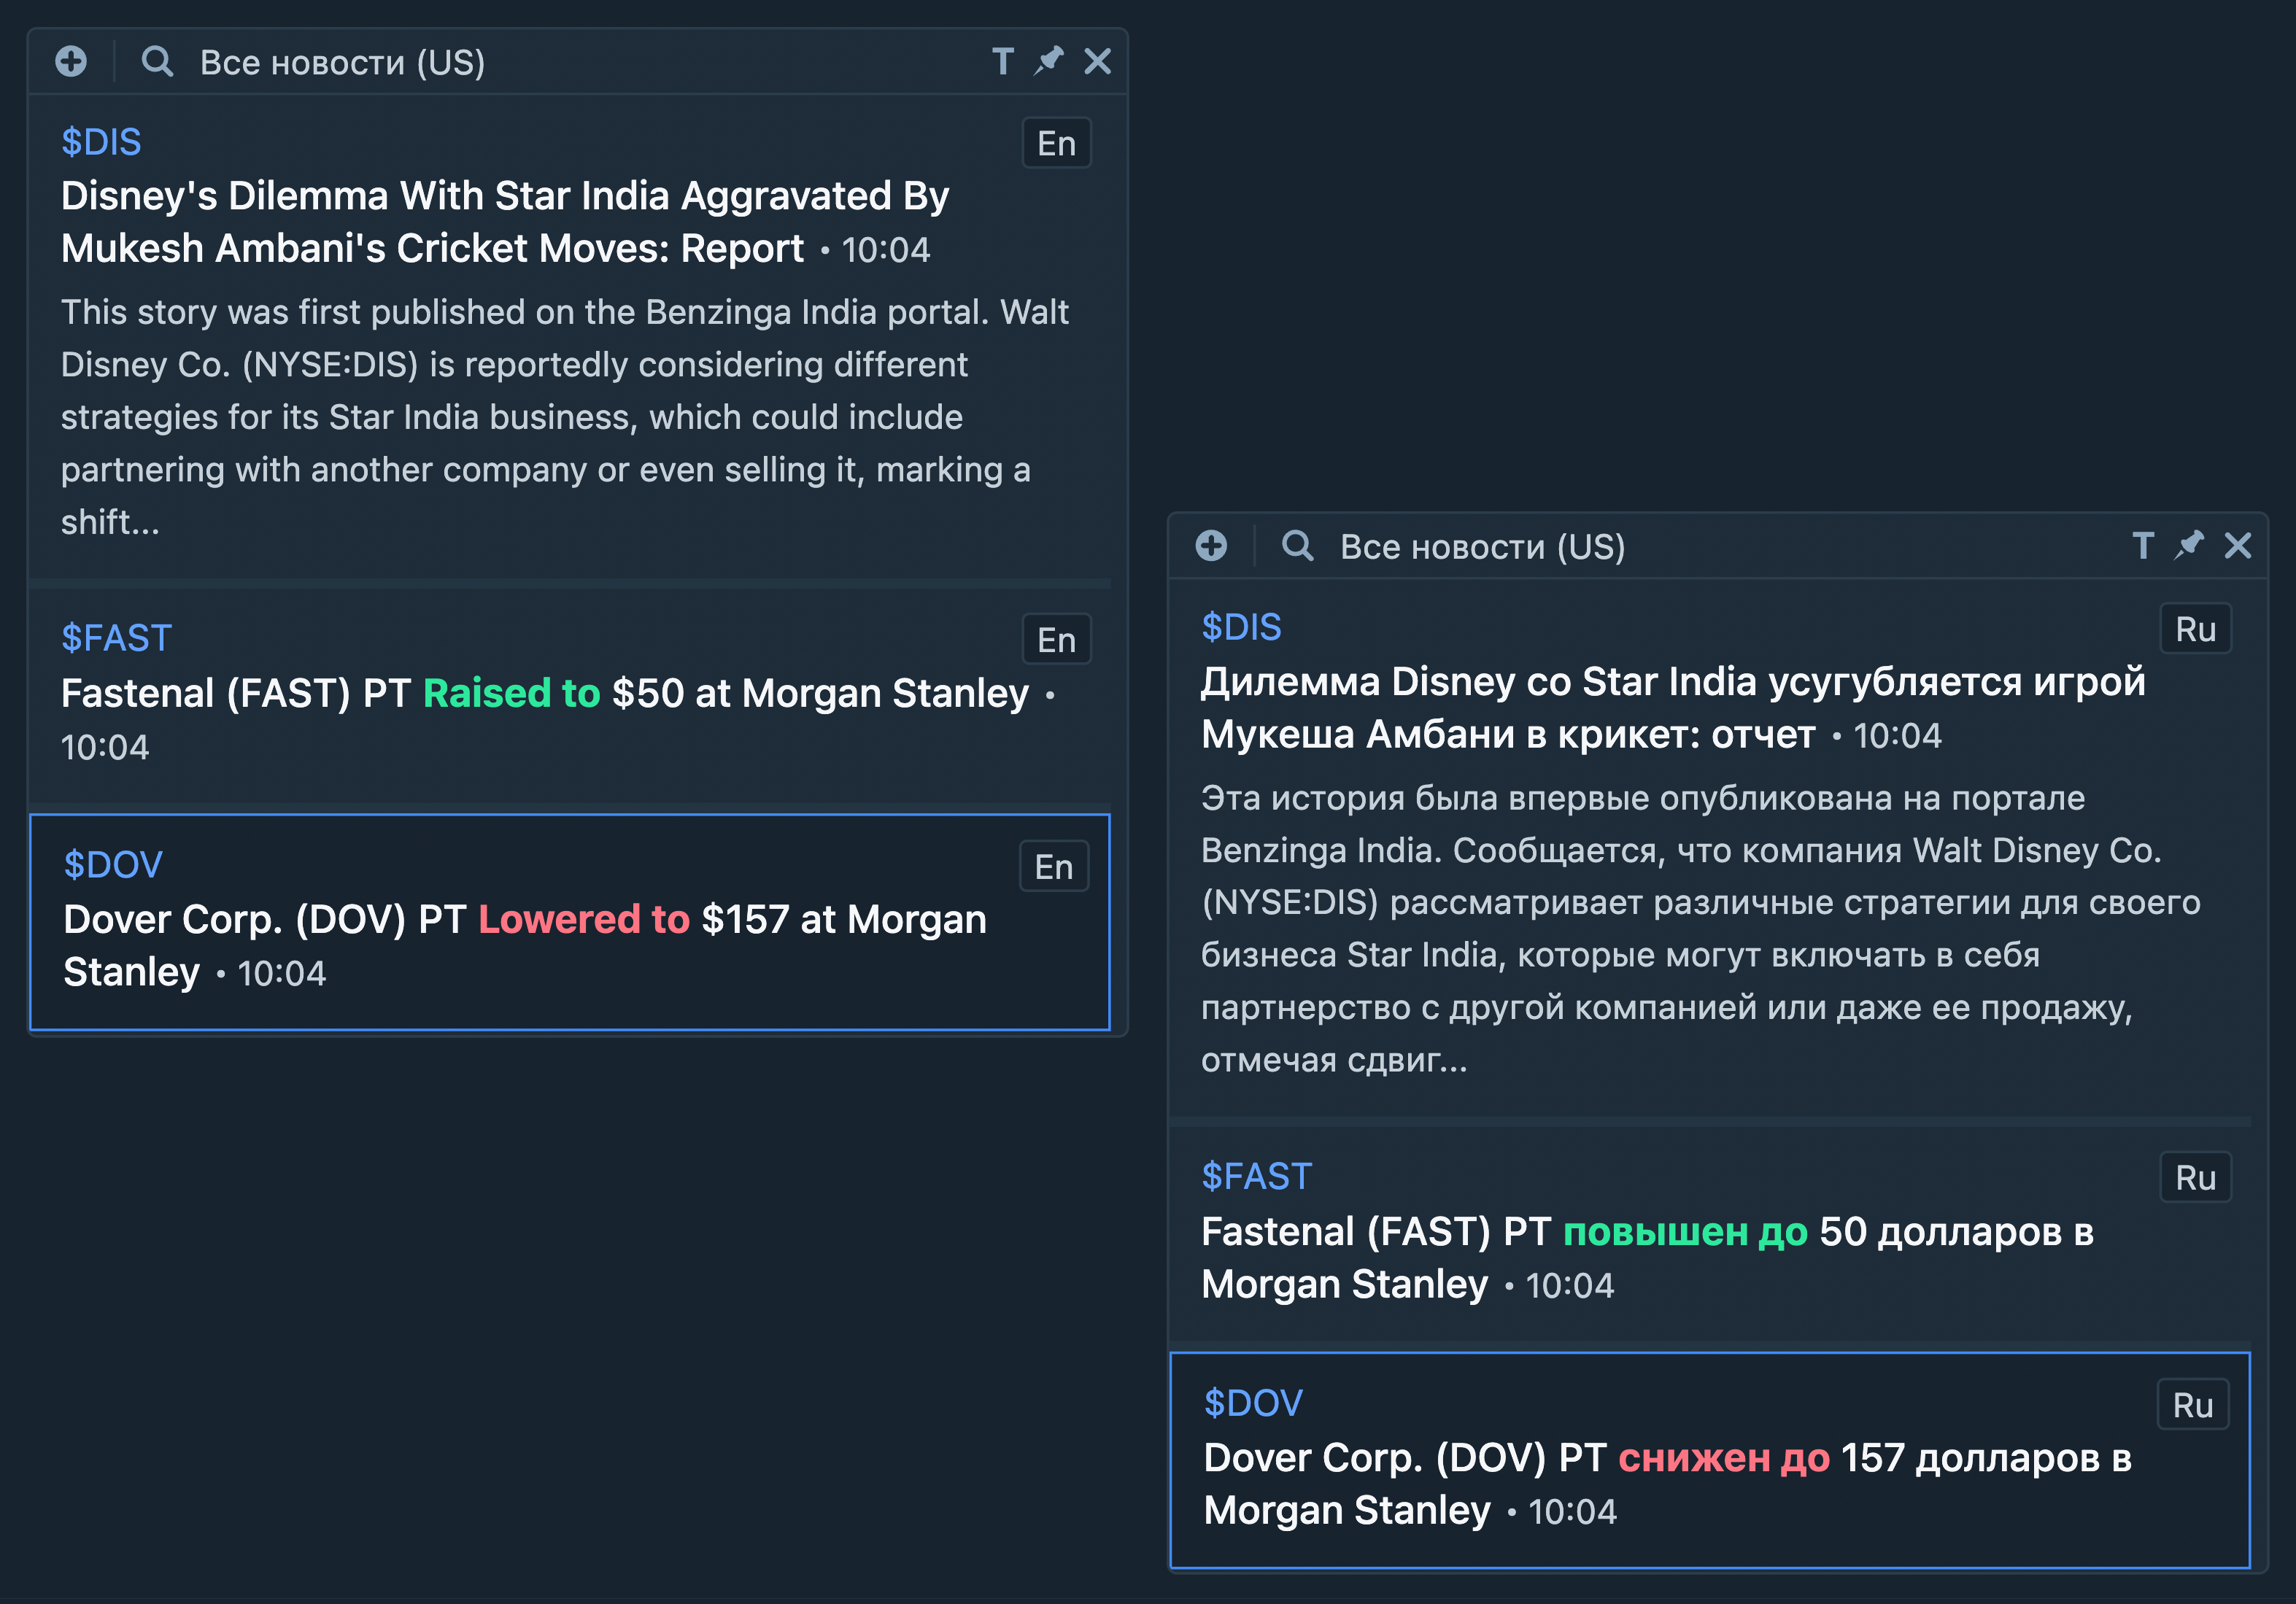Click left panel title "Все новости (US)"

coord(342,63)
